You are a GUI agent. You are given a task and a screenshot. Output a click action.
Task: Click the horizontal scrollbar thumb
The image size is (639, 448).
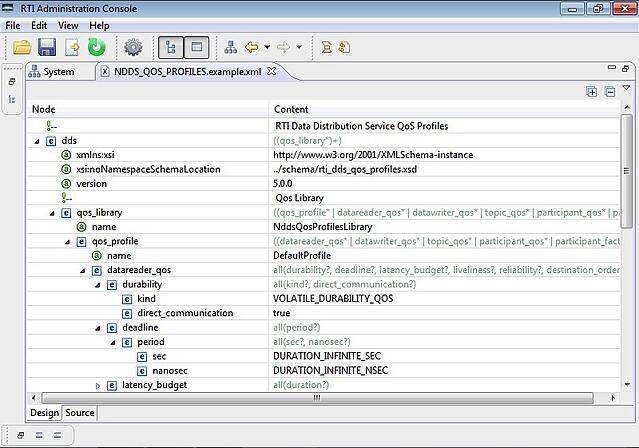(317, 398)
